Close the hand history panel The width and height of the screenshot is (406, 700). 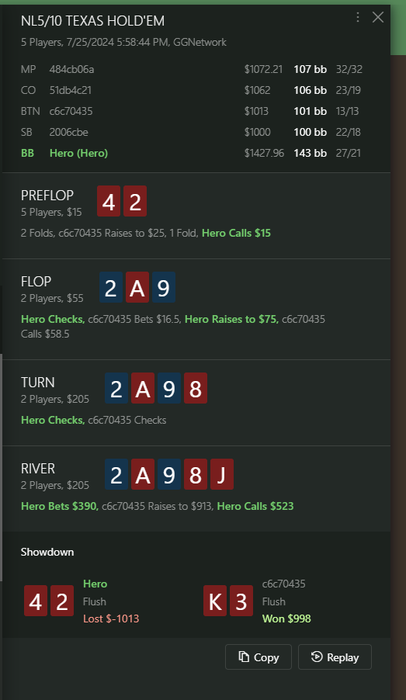click(x=378, y=17)
